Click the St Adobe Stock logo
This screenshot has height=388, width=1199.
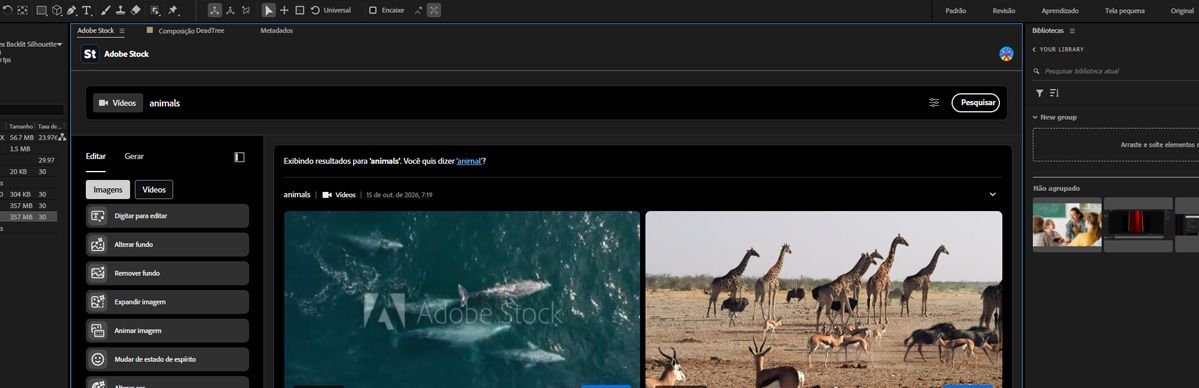point(90,54)
